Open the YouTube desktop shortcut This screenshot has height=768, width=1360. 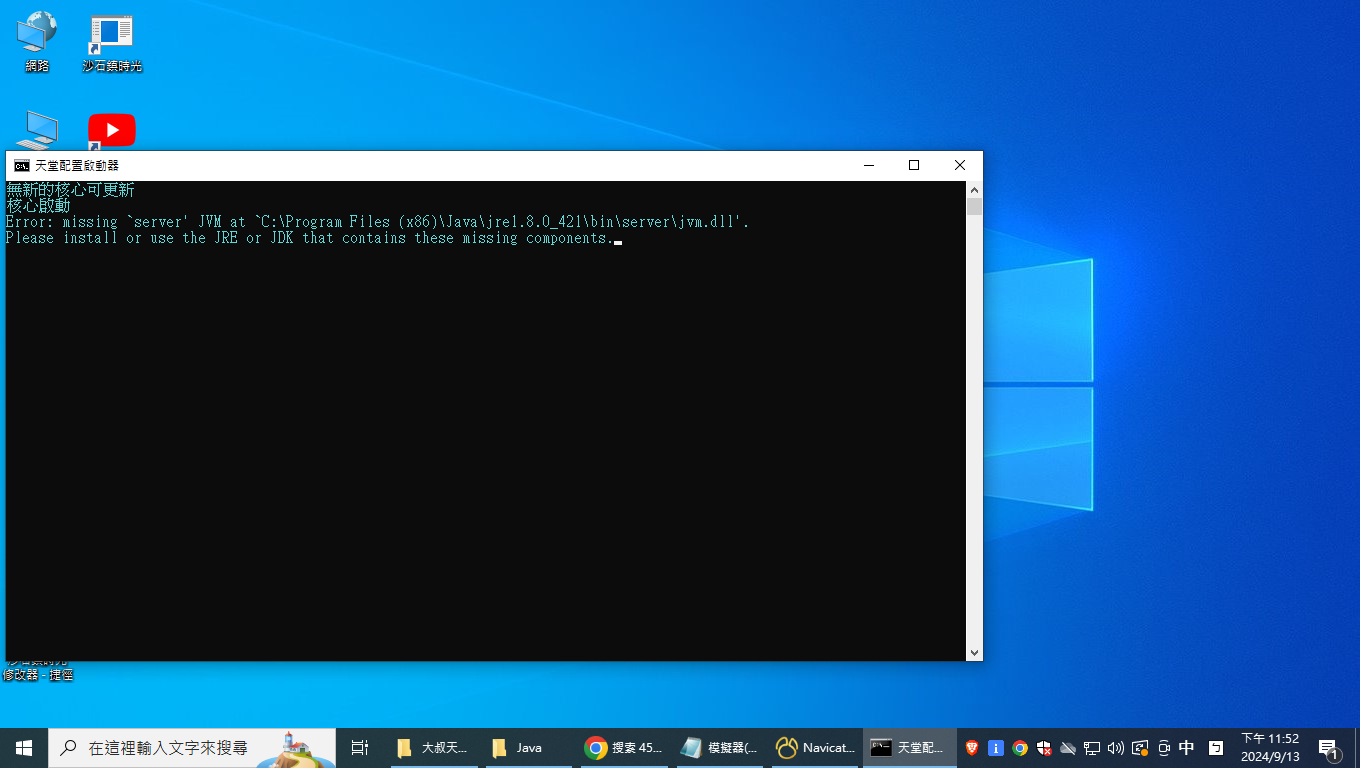(x=112, y=131)
